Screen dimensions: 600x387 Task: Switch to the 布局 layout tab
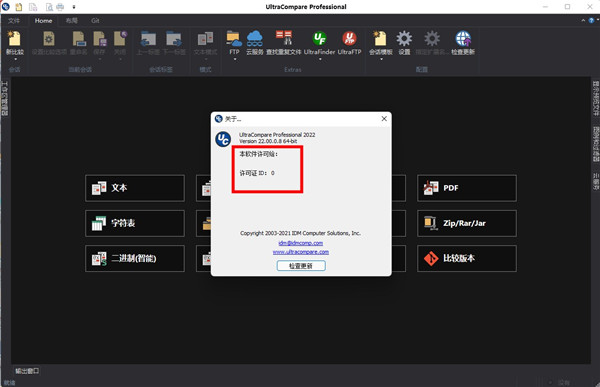point(72,21)
